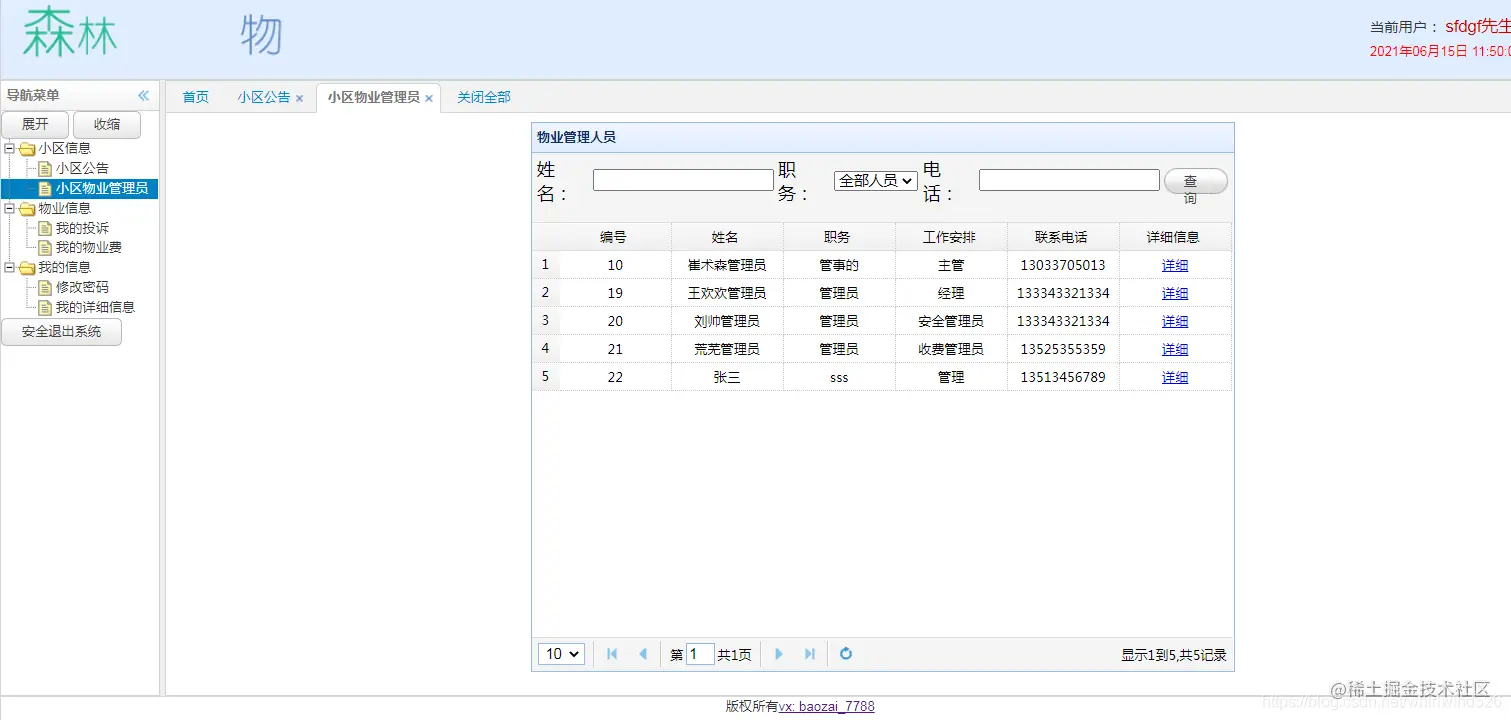Go to the previous page of results
Image resolution: width=1511 pixels, height=720 pixels.
[x=642, y=654]
